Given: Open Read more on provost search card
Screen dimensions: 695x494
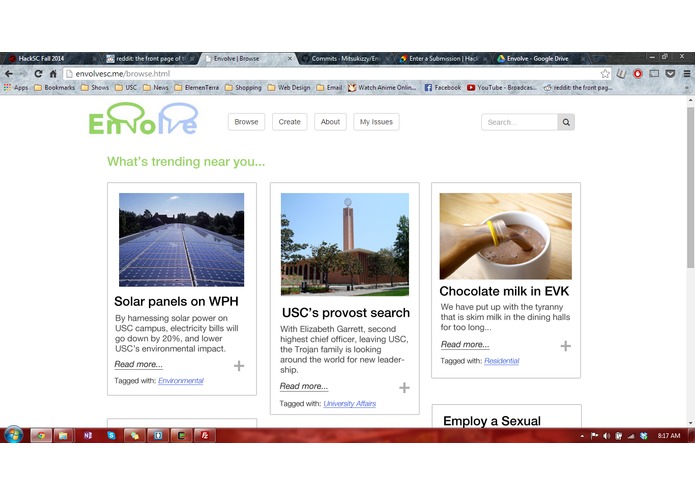Looking at the screenshot, I should [304, 386].
